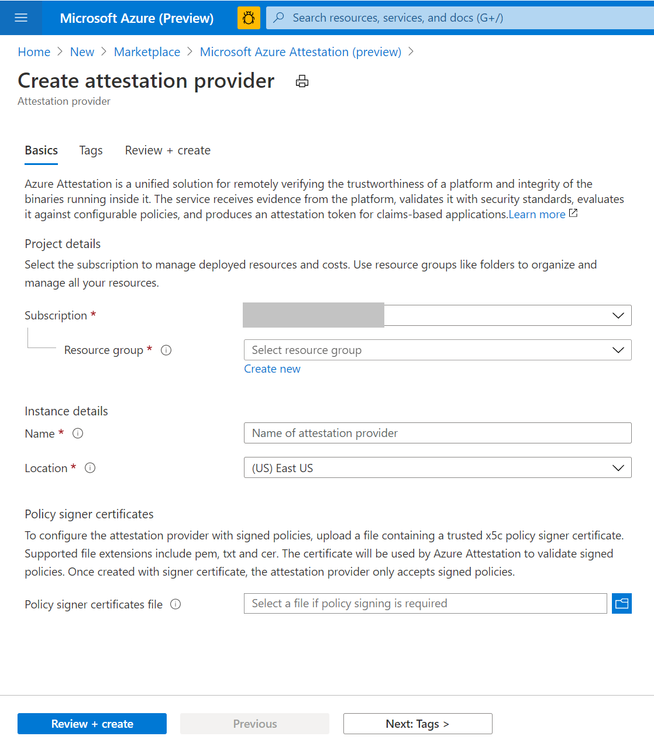Image resolution: width=654 pixels, height=750 pixels.
Task: Click the Name field info icon
Action: click(78, 433)
